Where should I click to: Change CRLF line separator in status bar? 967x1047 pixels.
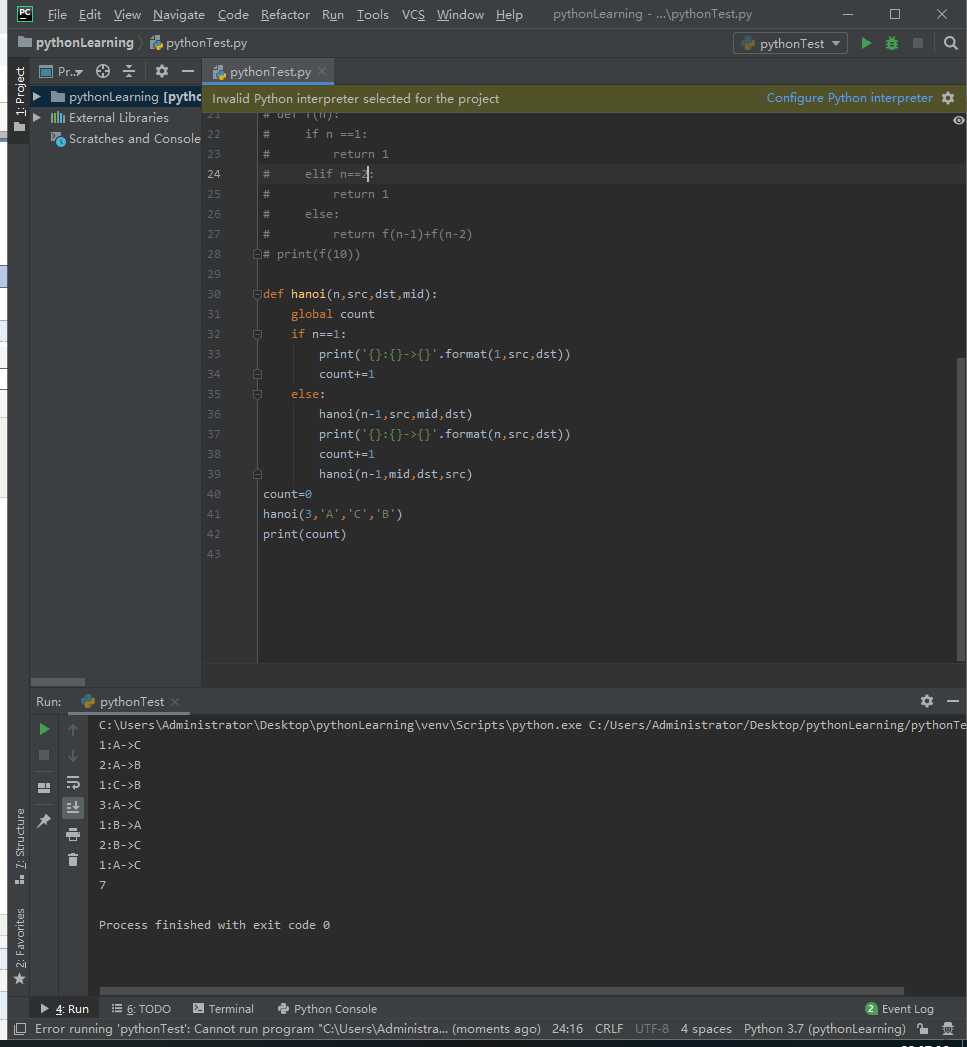(x=608, y=1029)
